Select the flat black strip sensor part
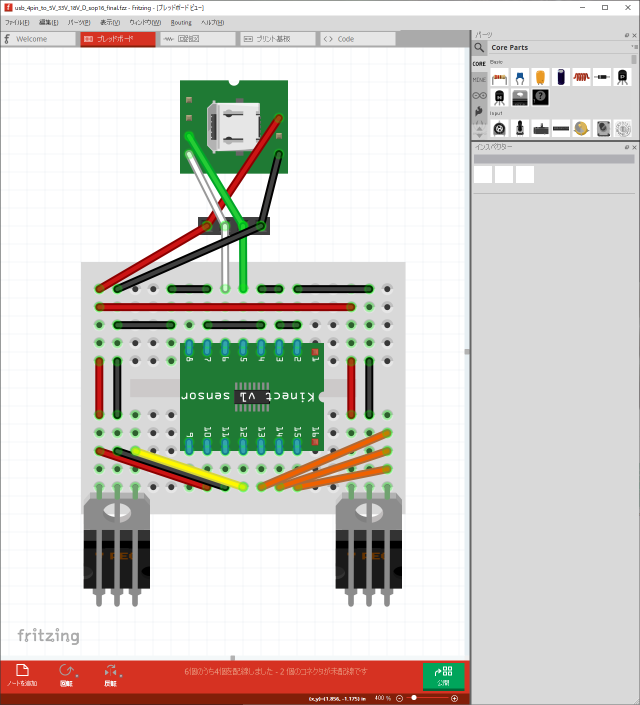The image size is (640, 705). [561, 129]
